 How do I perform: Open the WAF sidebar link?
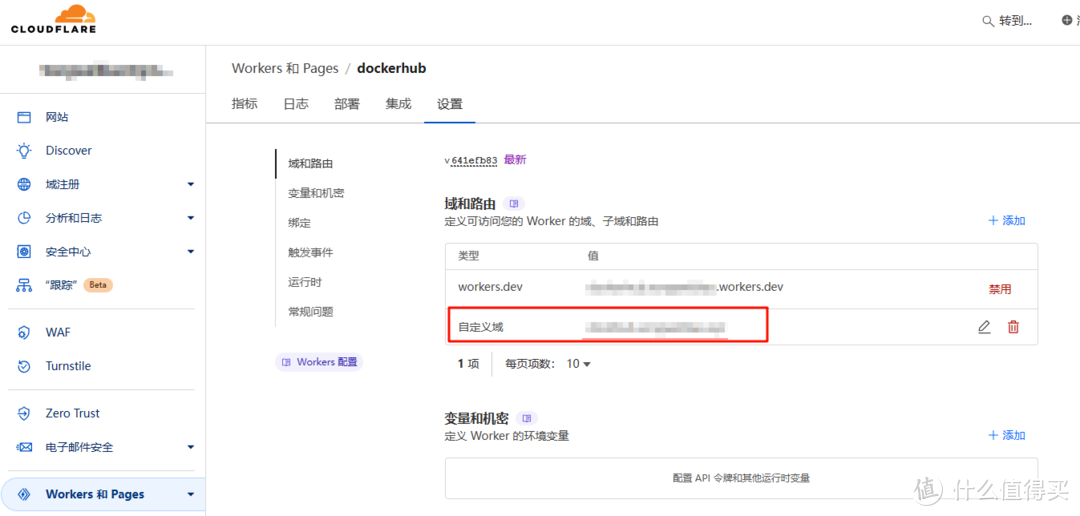[x=59, y=333]
